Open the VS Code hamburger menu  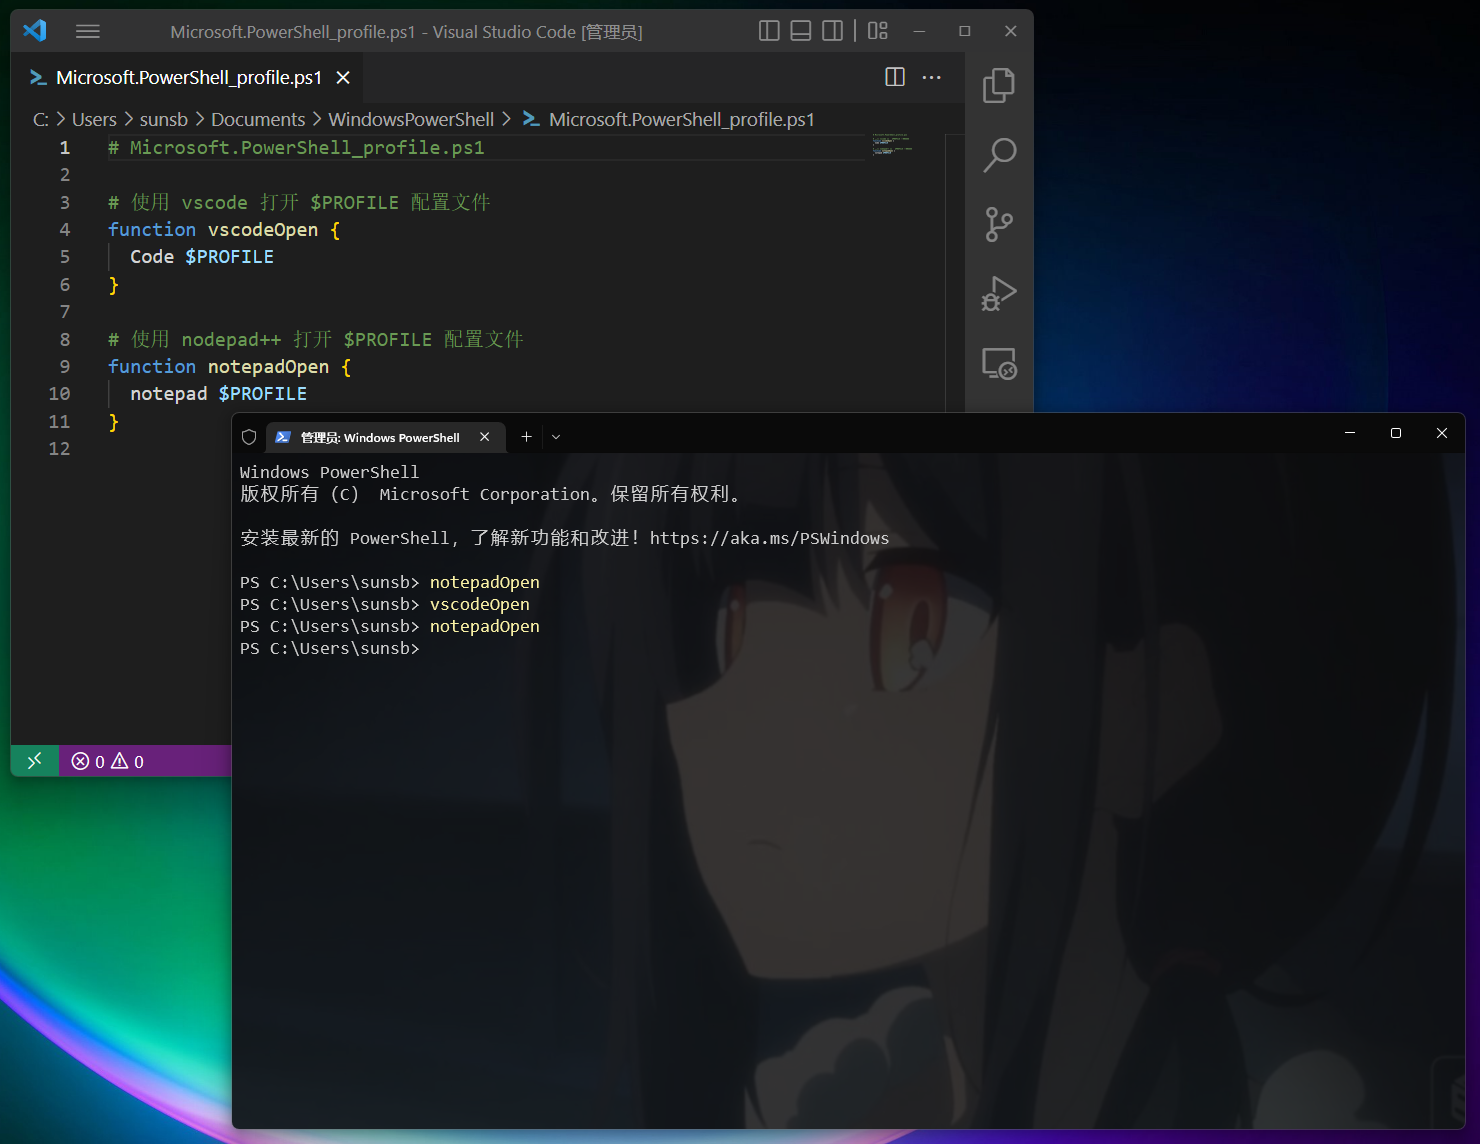point(88,31)
